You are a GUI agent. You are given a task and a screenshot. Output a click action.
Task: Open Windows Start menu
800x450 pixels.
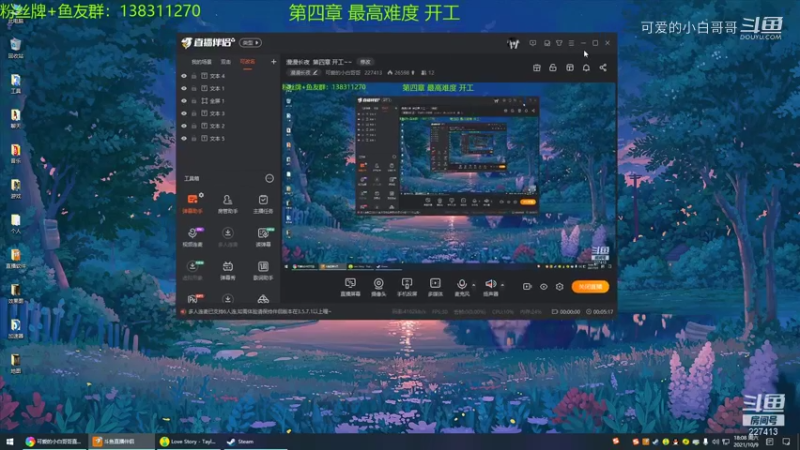click(10, 441)
